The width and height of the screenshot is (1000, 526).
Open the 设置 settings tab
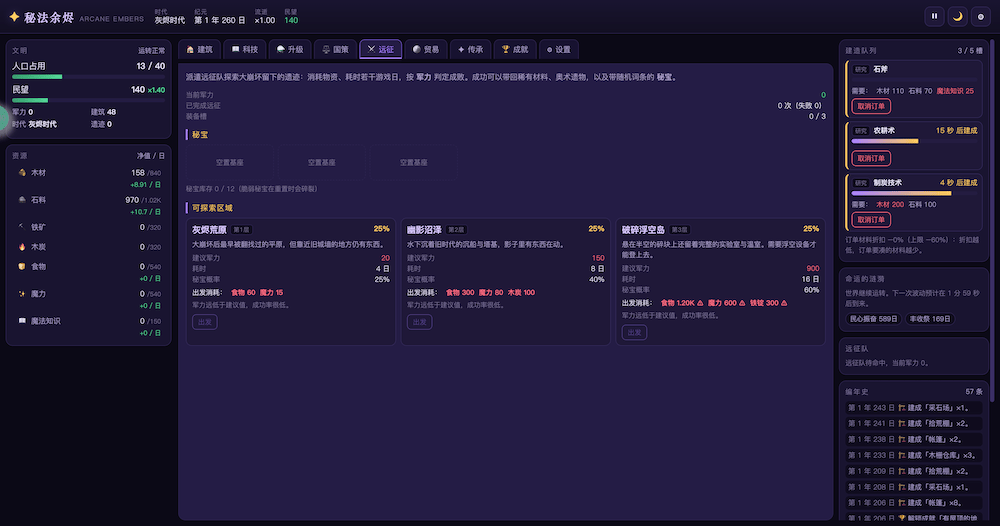coord(559,49)
